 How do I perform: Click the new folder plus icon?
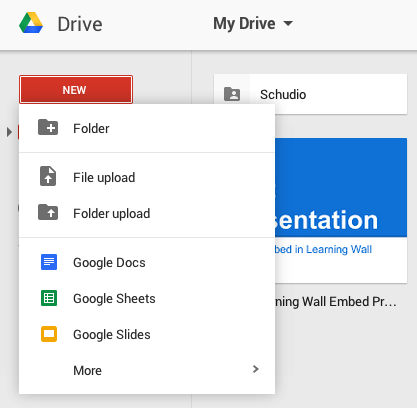(x=48, y=127)
